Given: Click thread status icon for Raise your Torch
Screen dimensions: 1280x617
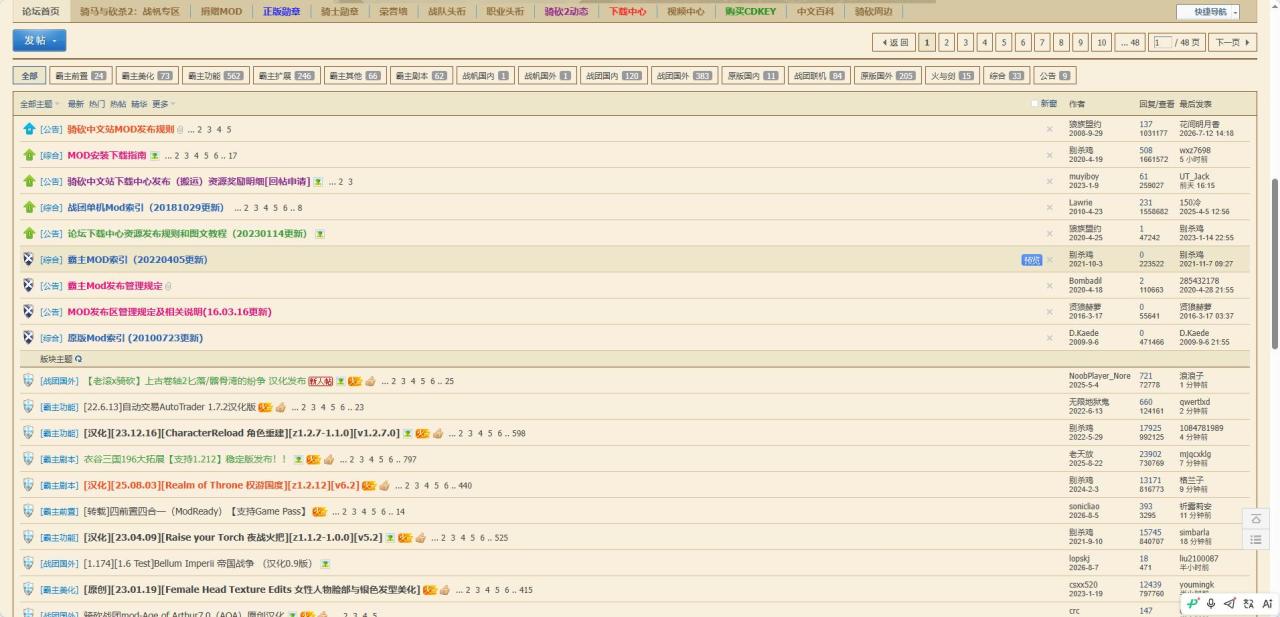Looking at the screenshot, I should [29, 537].
